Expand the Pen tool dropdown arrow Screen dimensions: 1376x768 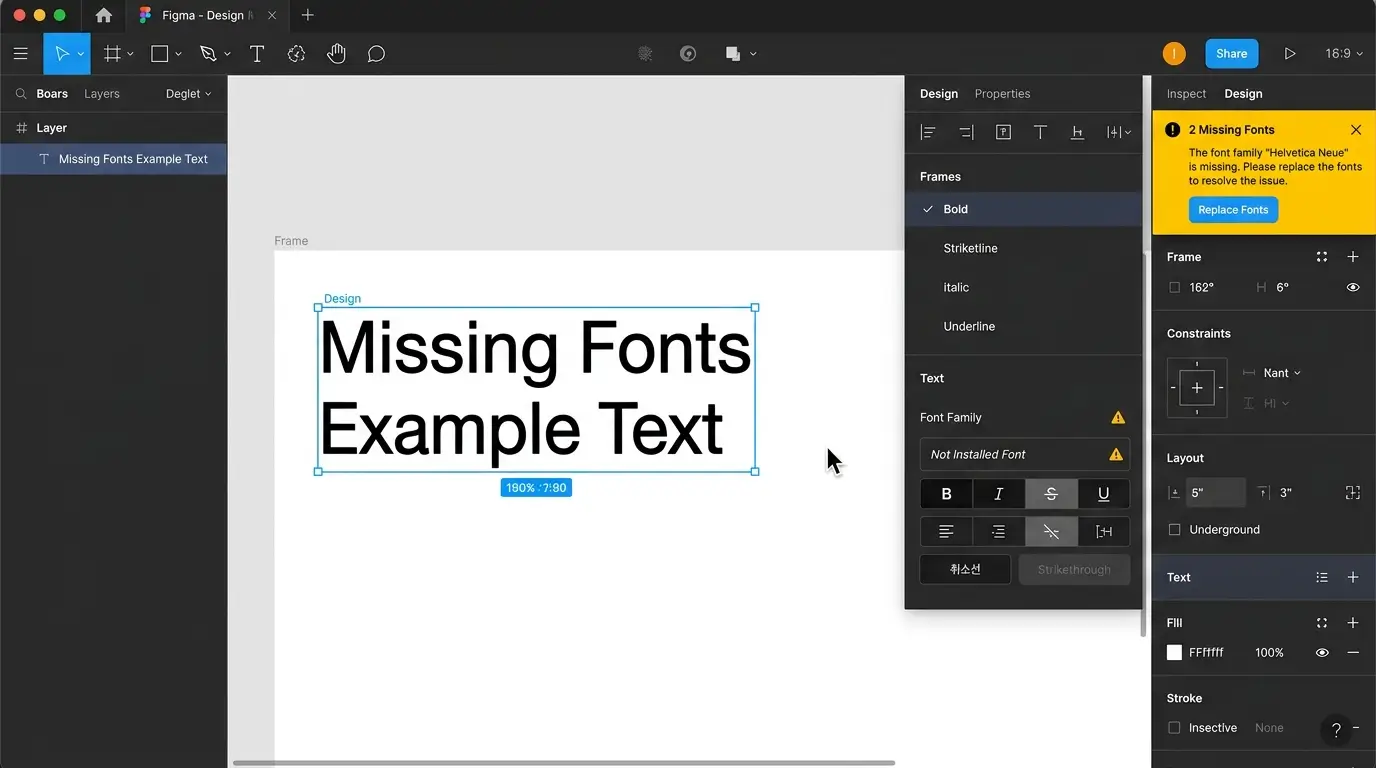tap(227, 54)
